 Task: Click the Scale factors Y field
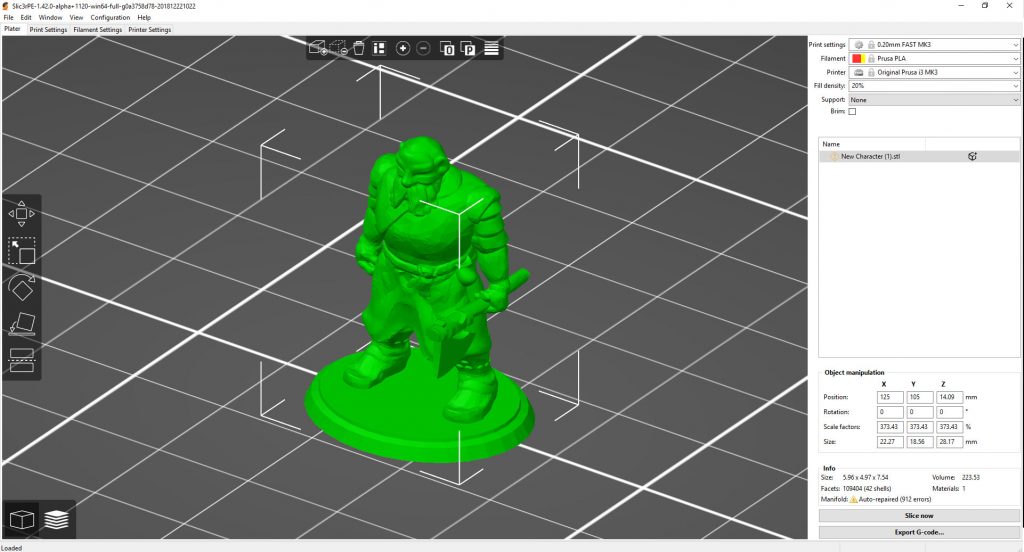click(920, 427)
